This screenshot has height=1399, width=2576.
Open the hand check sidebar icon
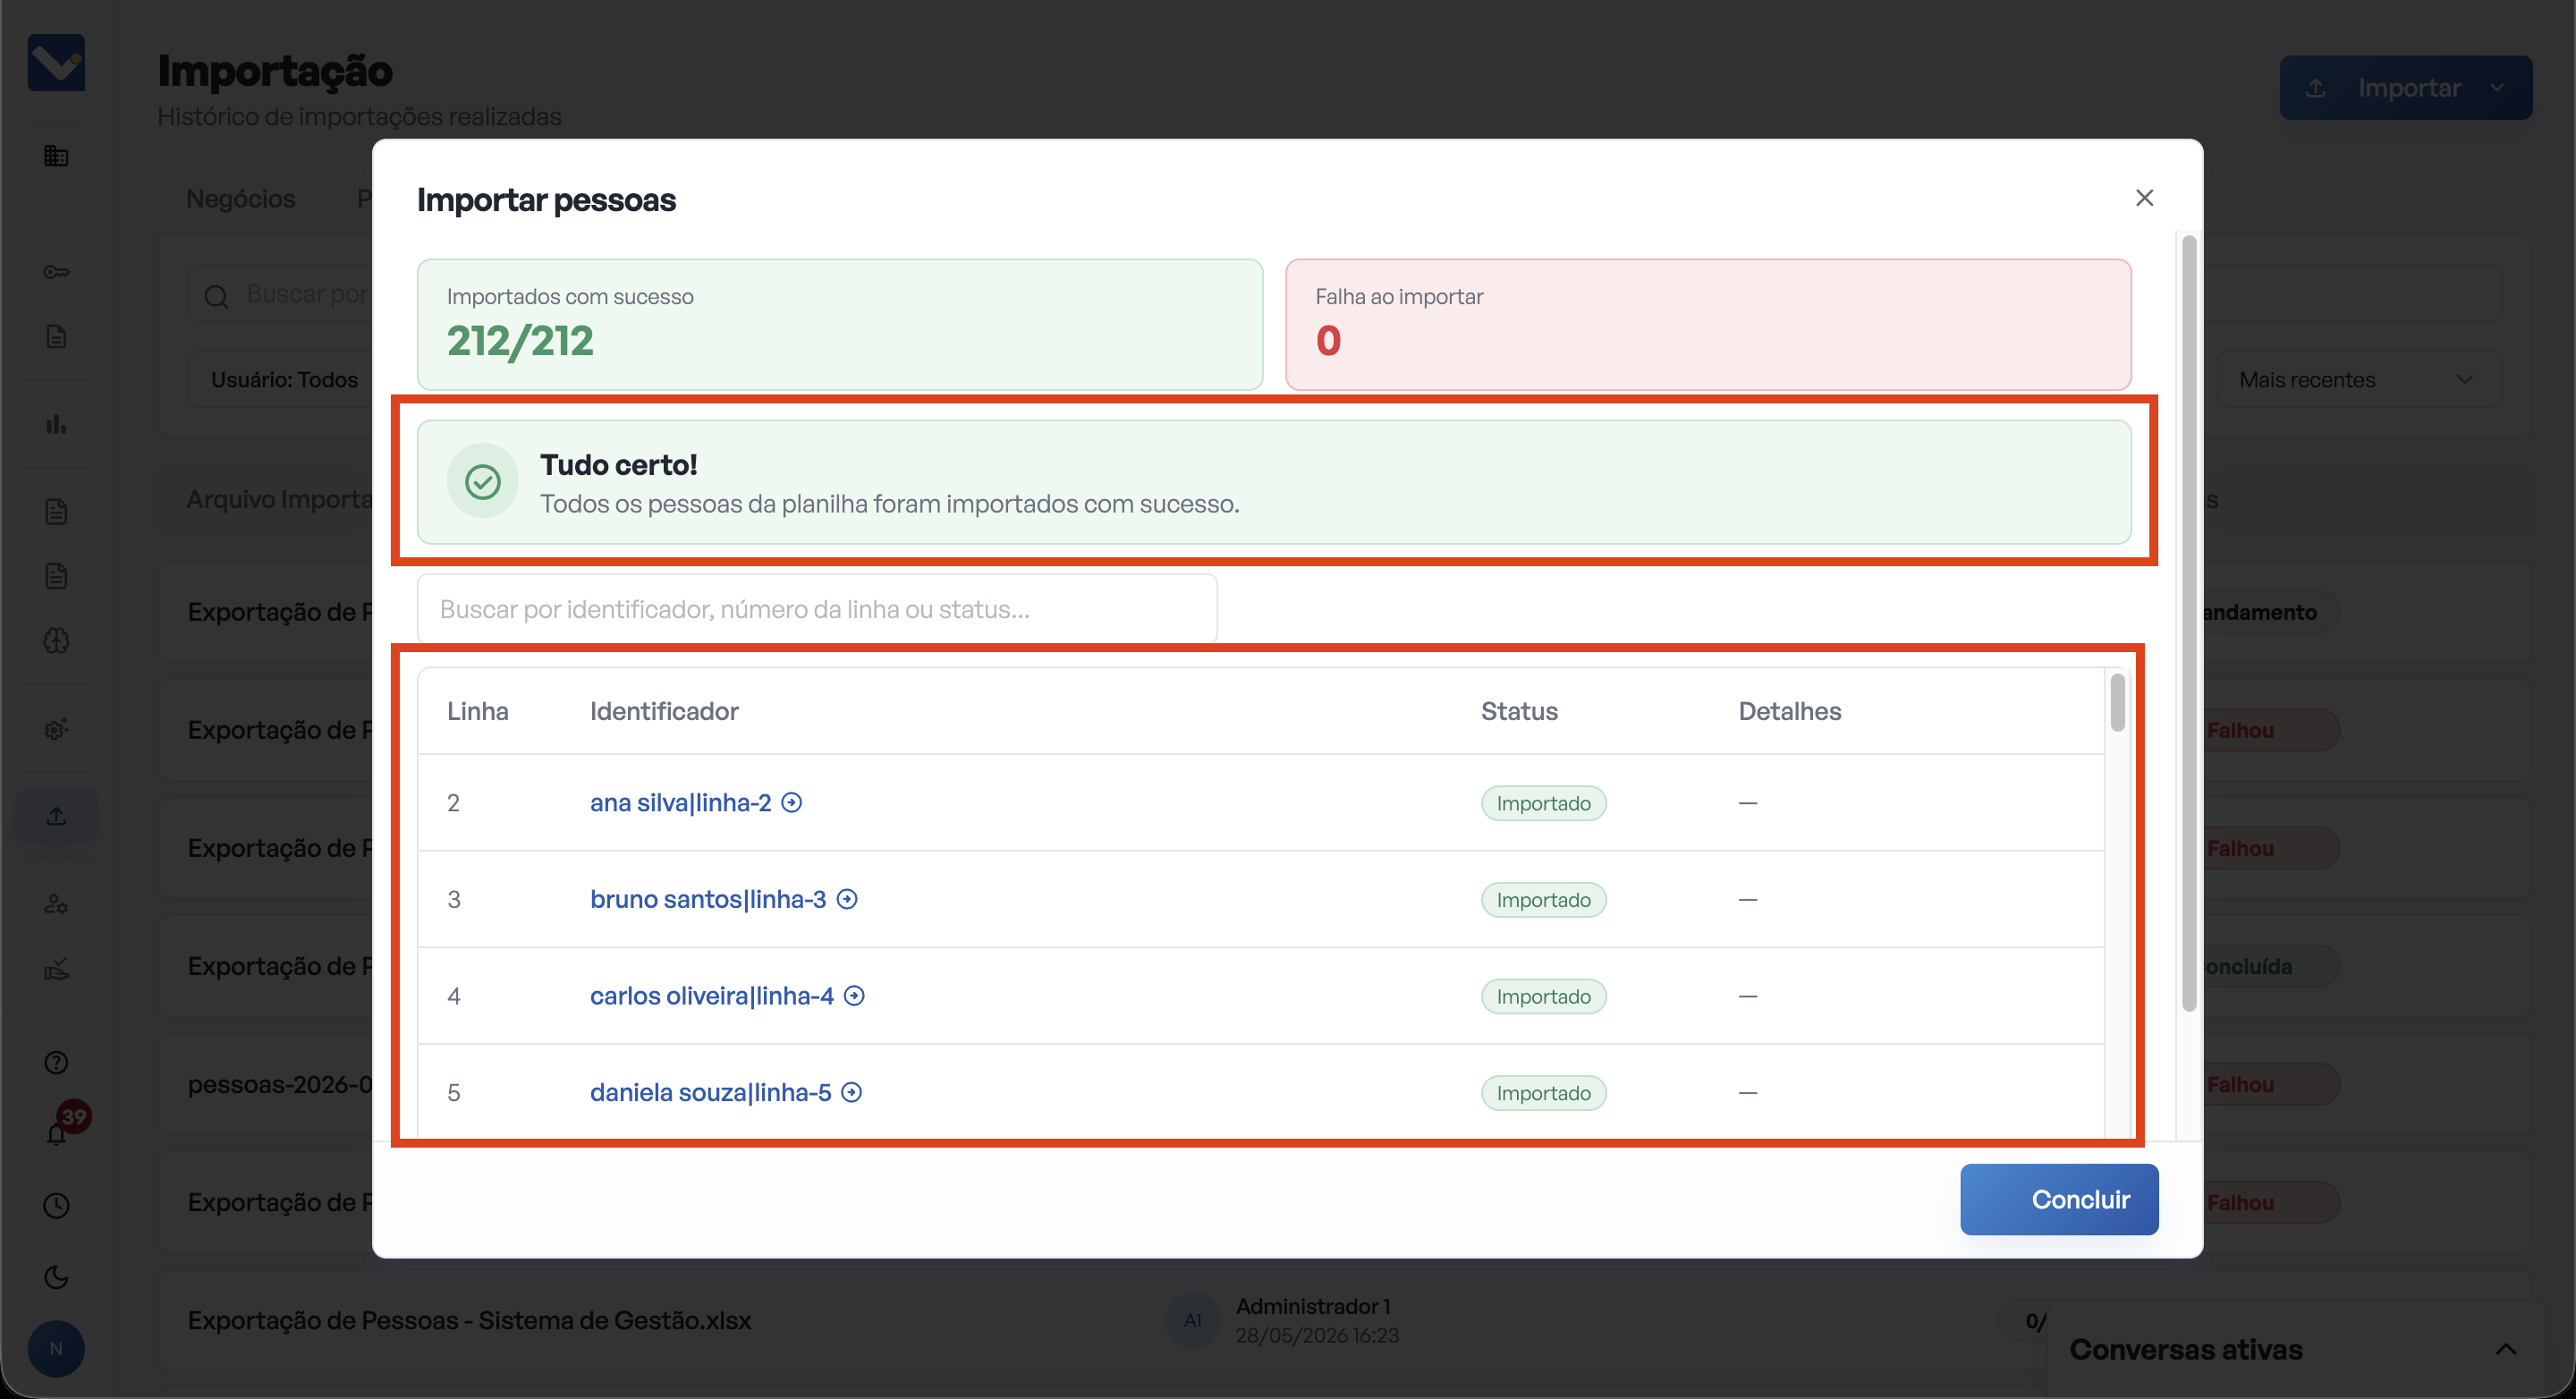click(x=56, y=969)
